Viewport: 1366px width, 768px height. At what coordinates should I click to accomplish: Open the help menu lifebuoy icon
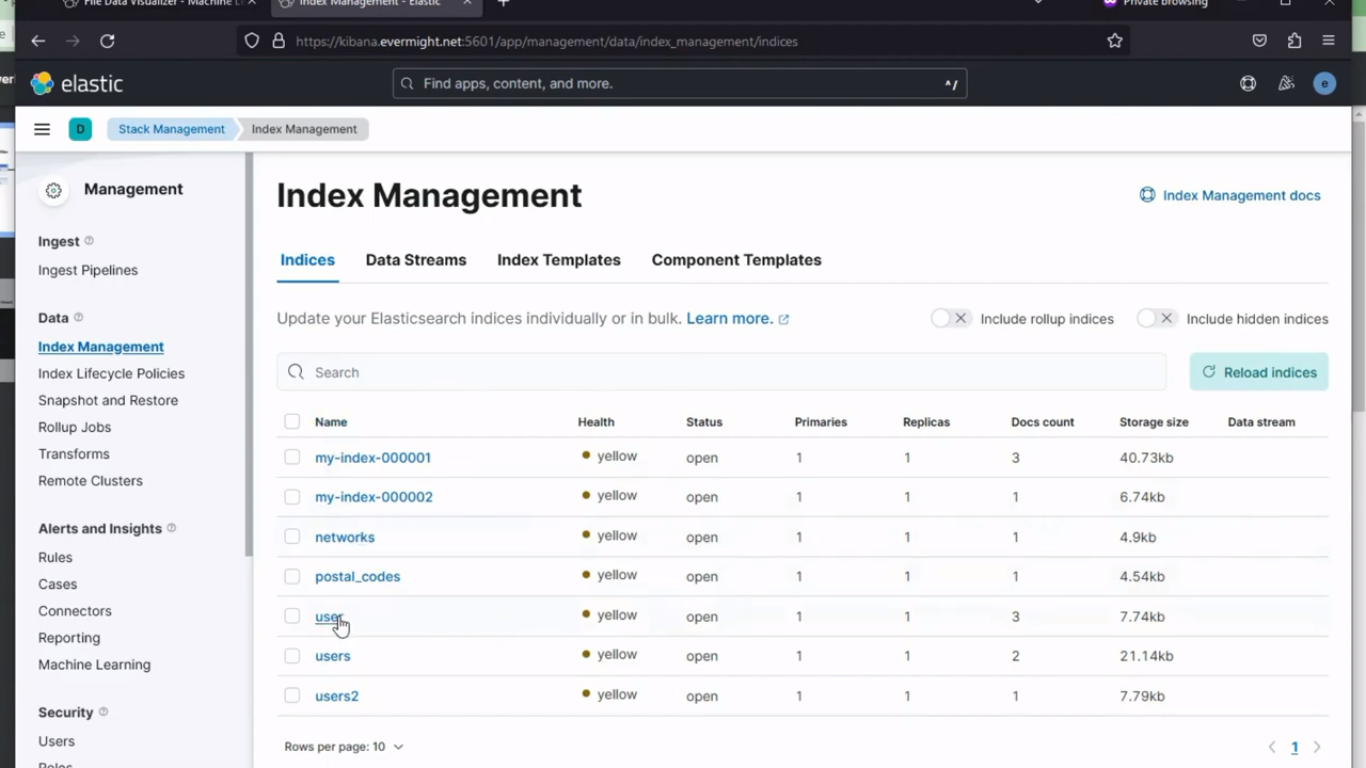[x=1248, y=84]
